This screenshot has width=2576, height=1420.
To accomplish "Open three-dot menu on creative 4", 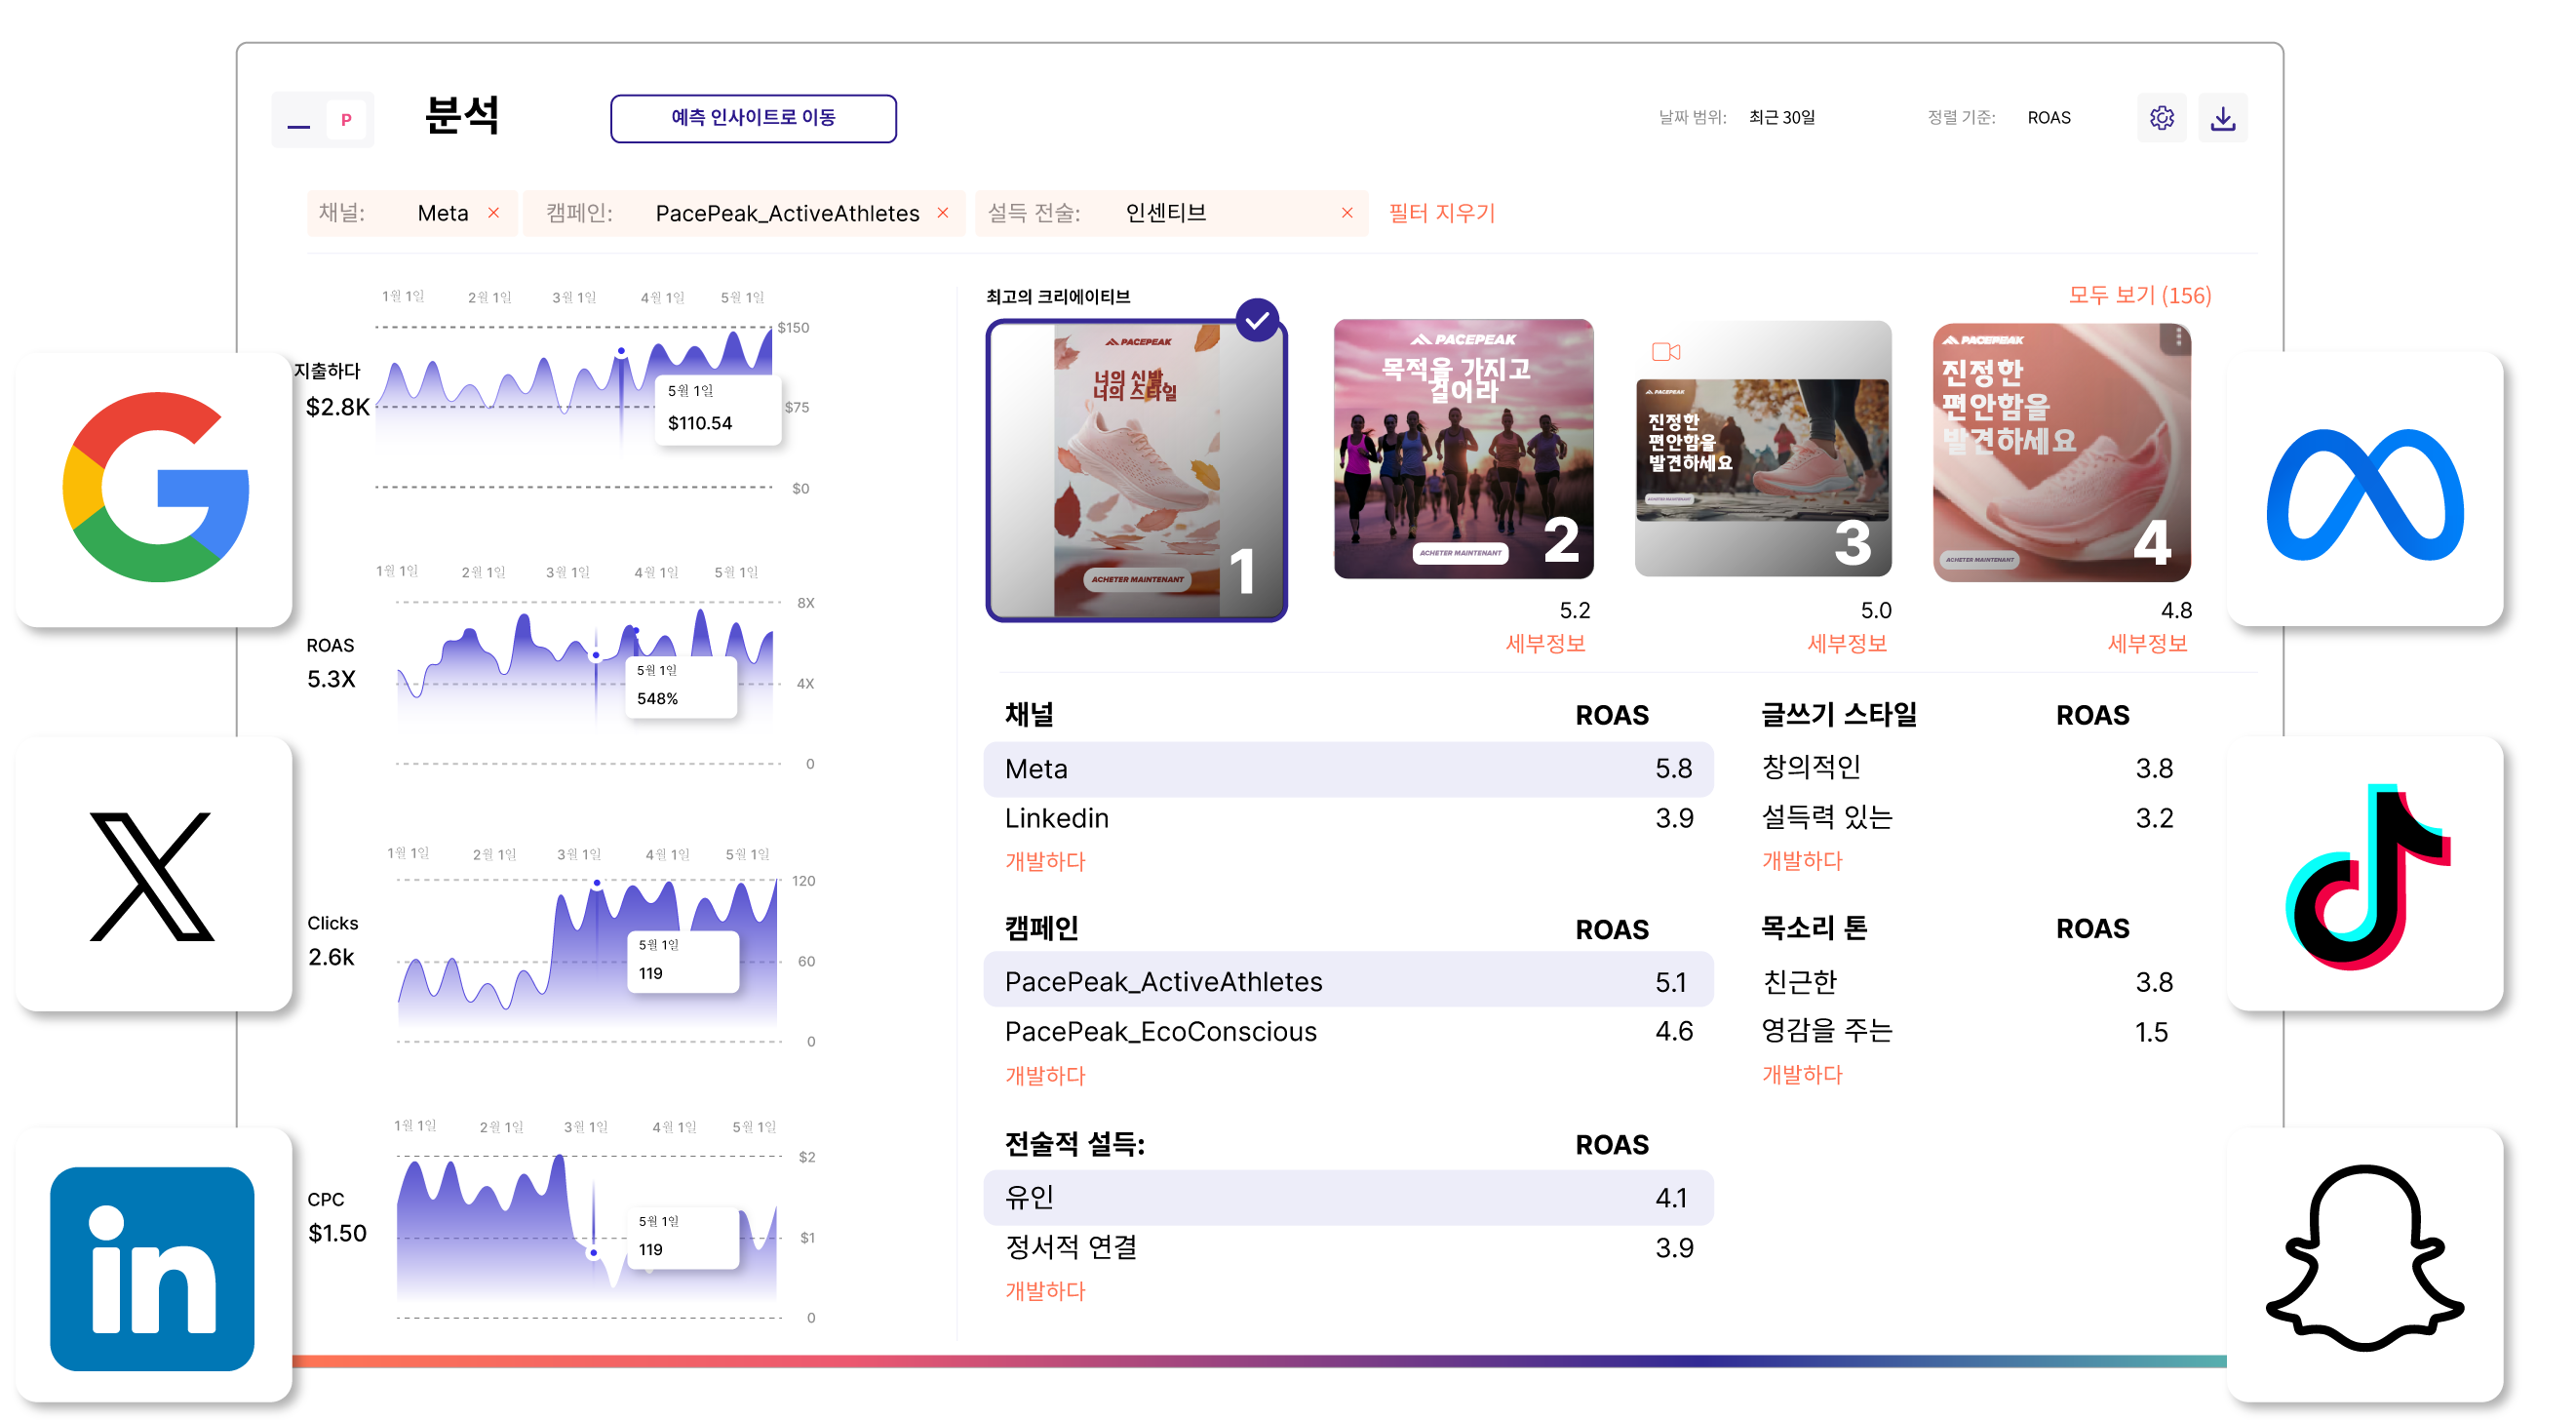I will [2178, 339].
